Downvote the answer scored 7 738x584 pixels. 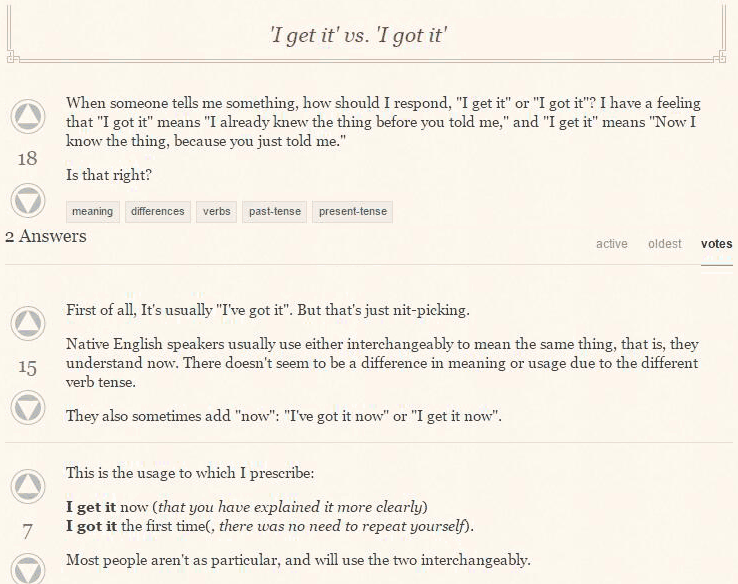tap(28, 569)
